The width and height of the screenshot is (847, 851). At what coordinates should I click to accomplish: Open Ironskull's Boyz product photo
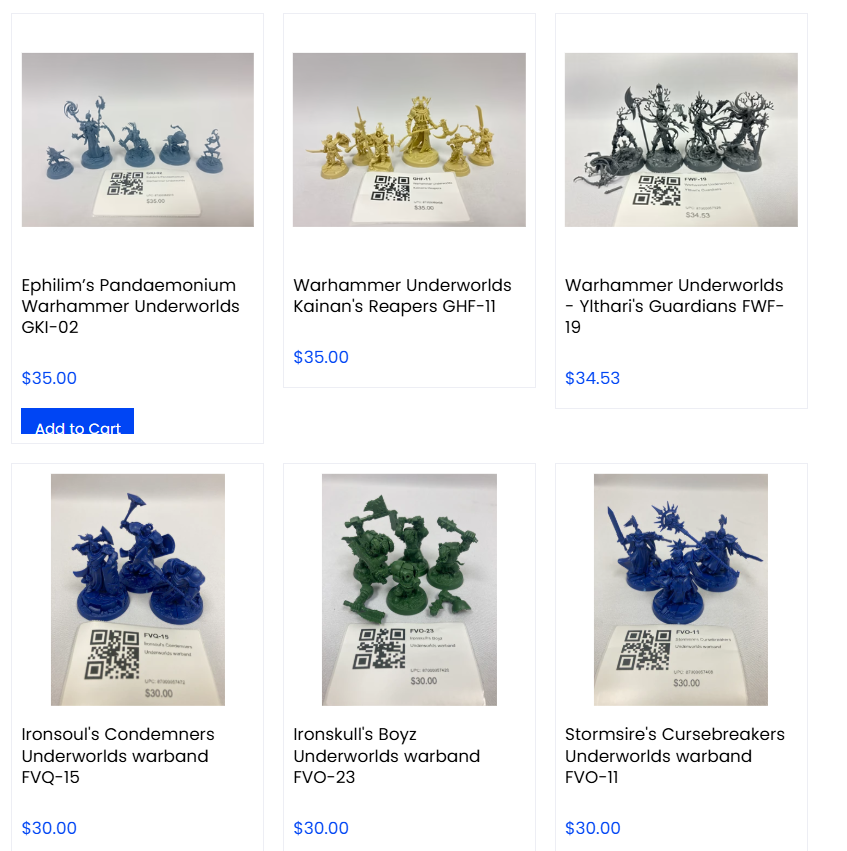tap(409, 590)
